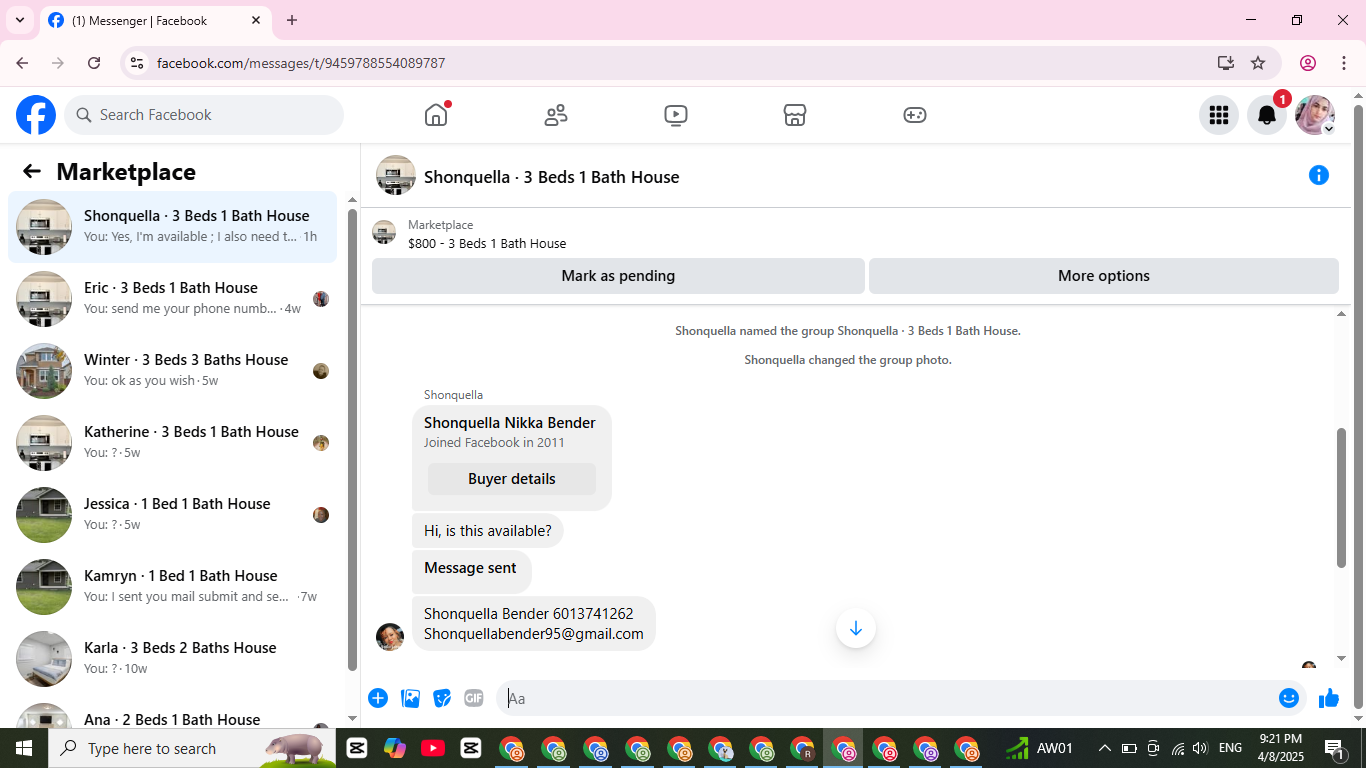Screen dimensions: 1366x768
Task: Go back with browser back arrow
Action: [22, 63]
